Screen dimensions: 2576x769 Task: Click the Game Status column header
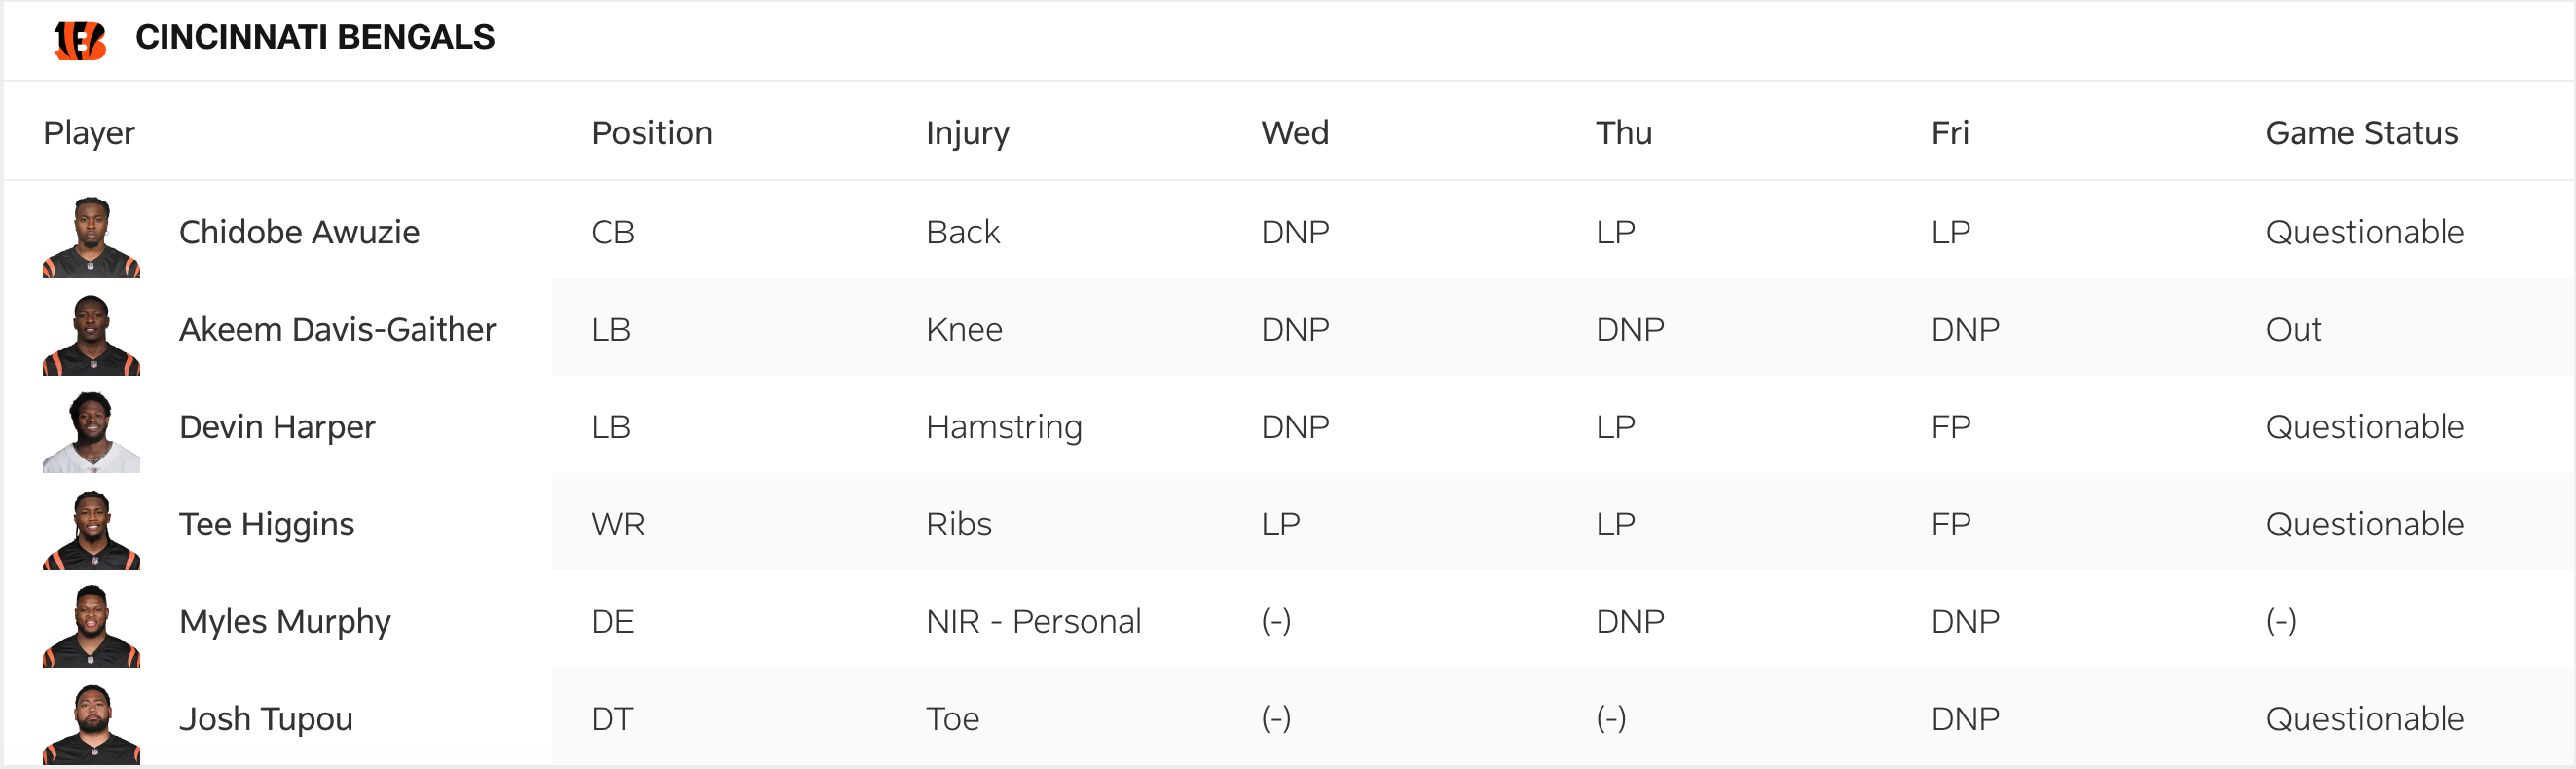coord(2361,133)
